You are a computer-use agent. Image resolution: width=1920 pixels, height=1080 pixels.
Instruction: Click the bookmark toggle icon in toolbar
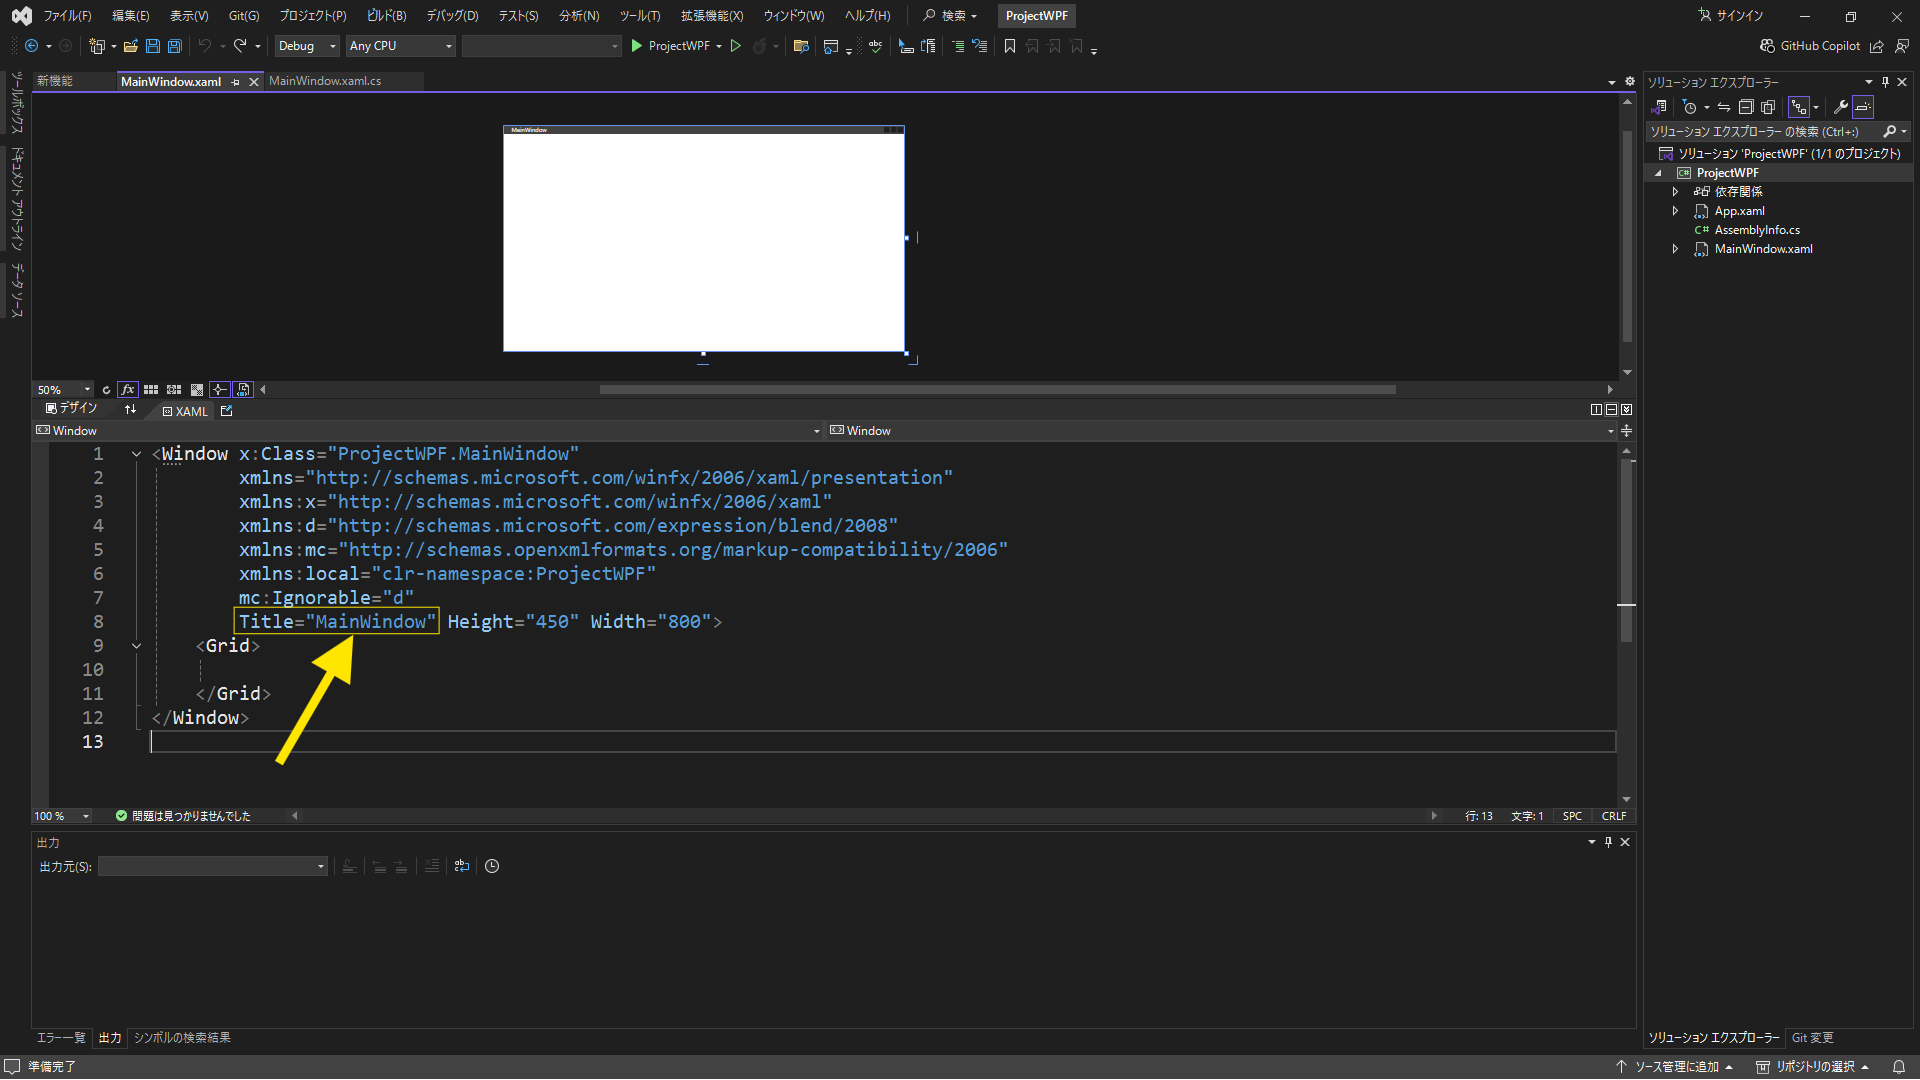click(1010, 46)
